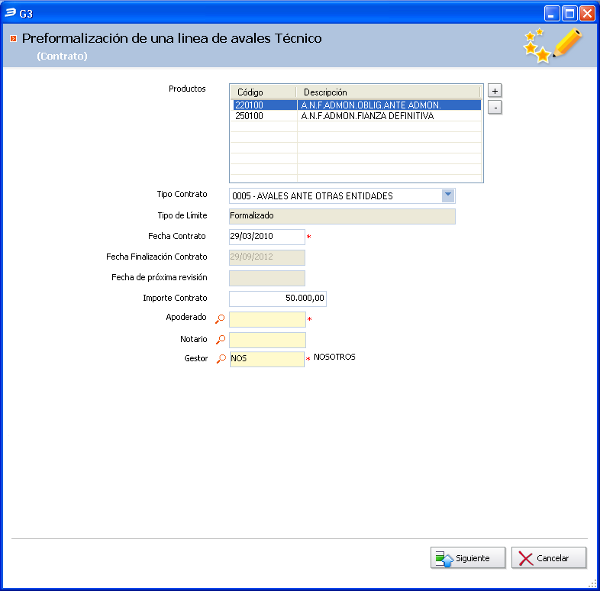
Task: Add a product with the plus button
Action: point(495,91)
